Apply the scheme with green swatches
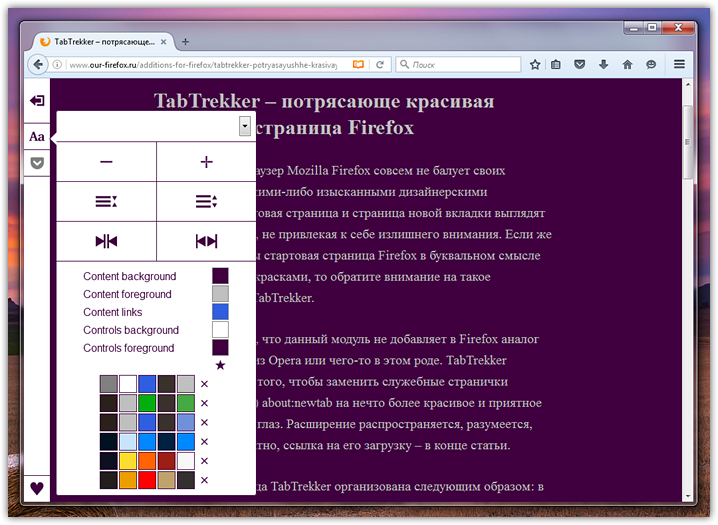This screenshot has height=525, width=718. click(x=147, y=403)
